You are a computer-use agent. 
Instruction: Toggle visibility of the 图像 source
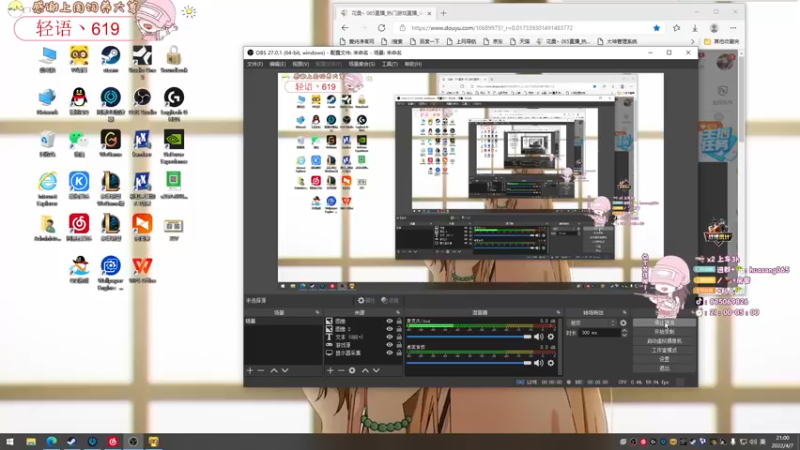(x=390, y=321)
